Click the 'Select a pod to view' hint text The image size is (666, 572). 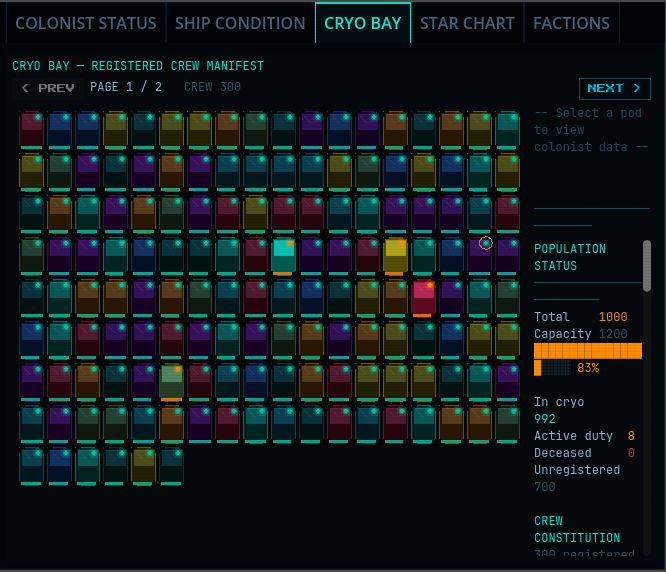591,130
